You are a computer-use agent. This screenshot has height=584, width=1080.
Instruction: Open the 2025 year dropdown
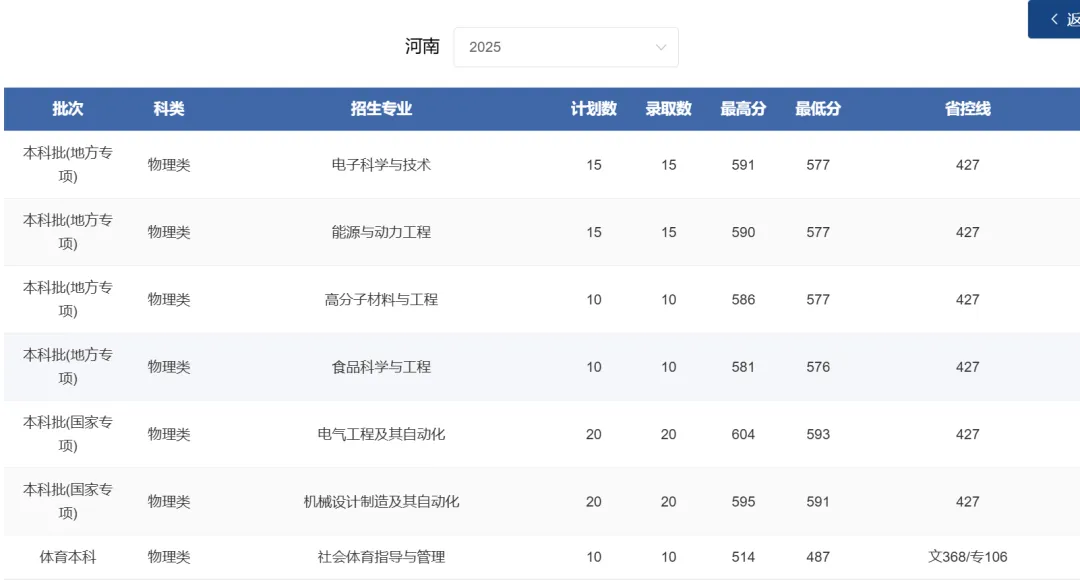pyautogui.click(x=565, y=47)
